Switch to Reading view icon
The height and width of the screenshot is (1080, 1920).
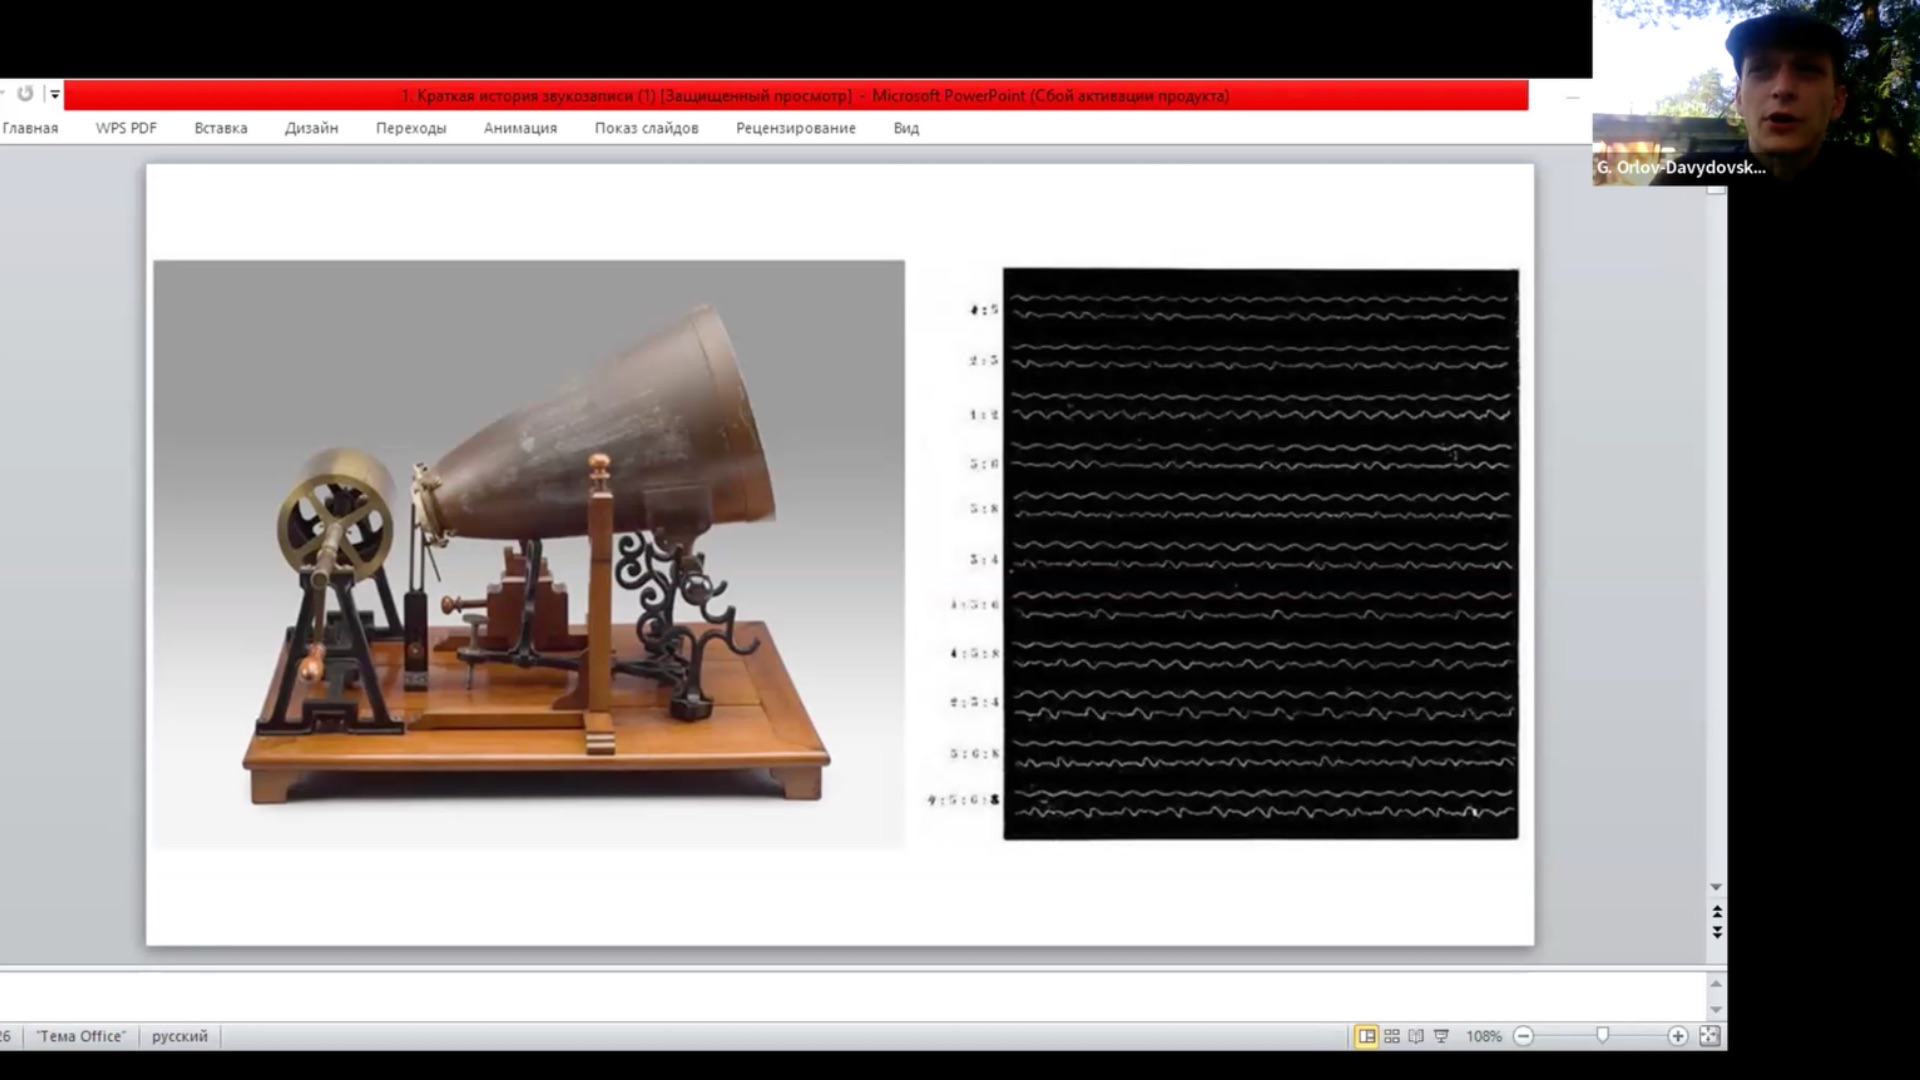[1416, 1036]
